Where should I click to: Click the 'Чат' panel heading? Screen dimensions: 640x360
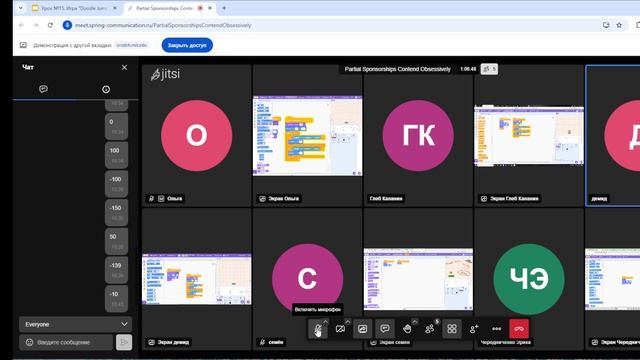pyautogui.click(x=28, y=67)
